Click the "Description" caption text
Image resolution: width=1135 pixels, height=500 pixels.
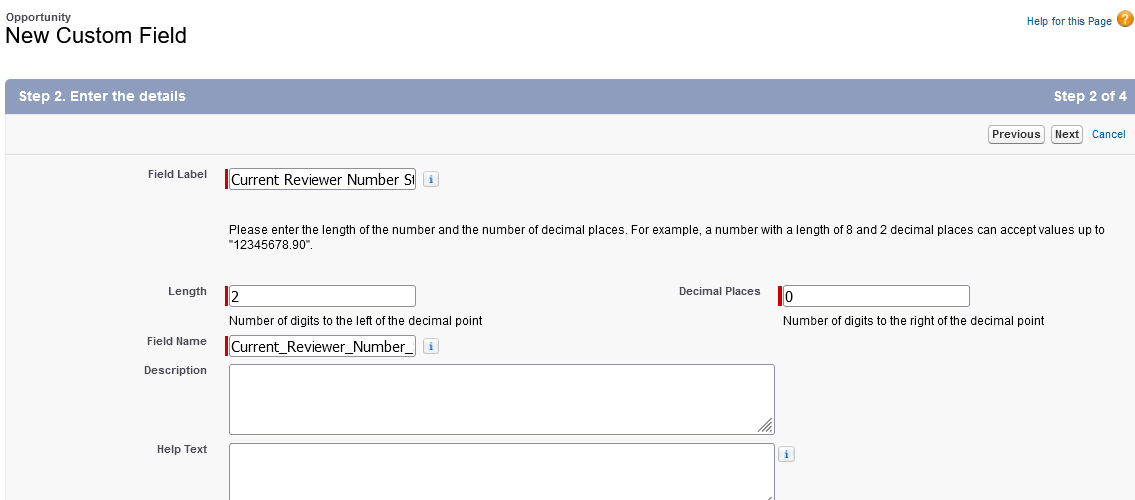[175, 370]
